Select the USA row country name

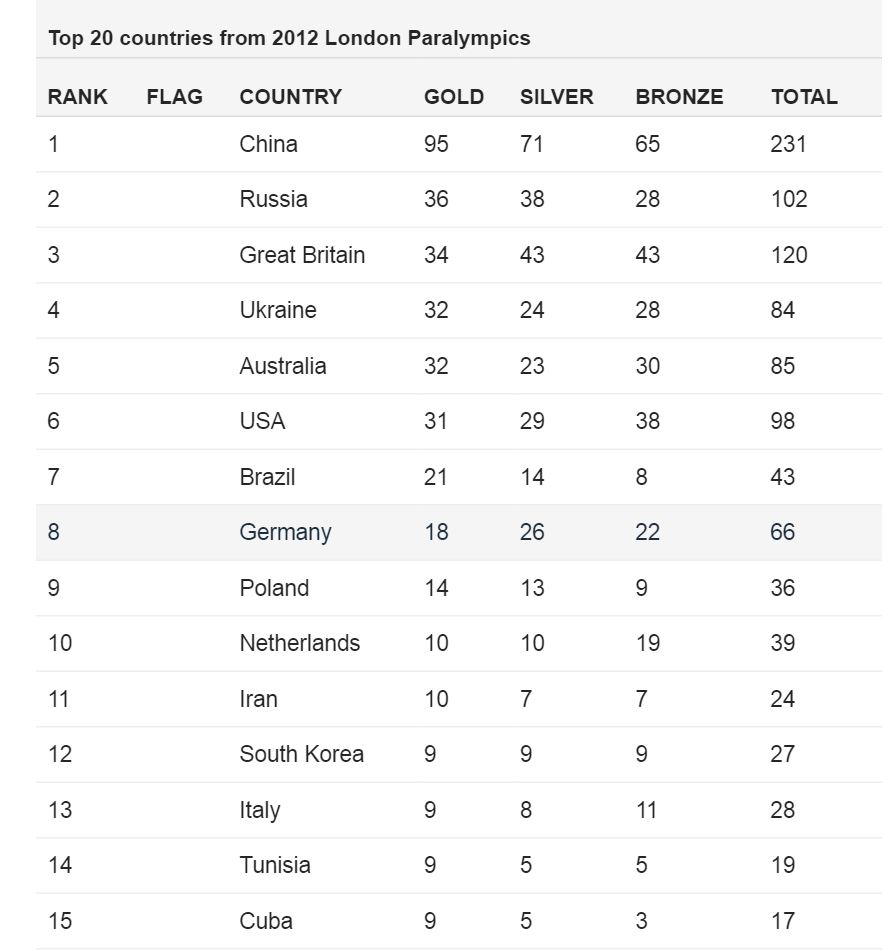click(262, 421)
